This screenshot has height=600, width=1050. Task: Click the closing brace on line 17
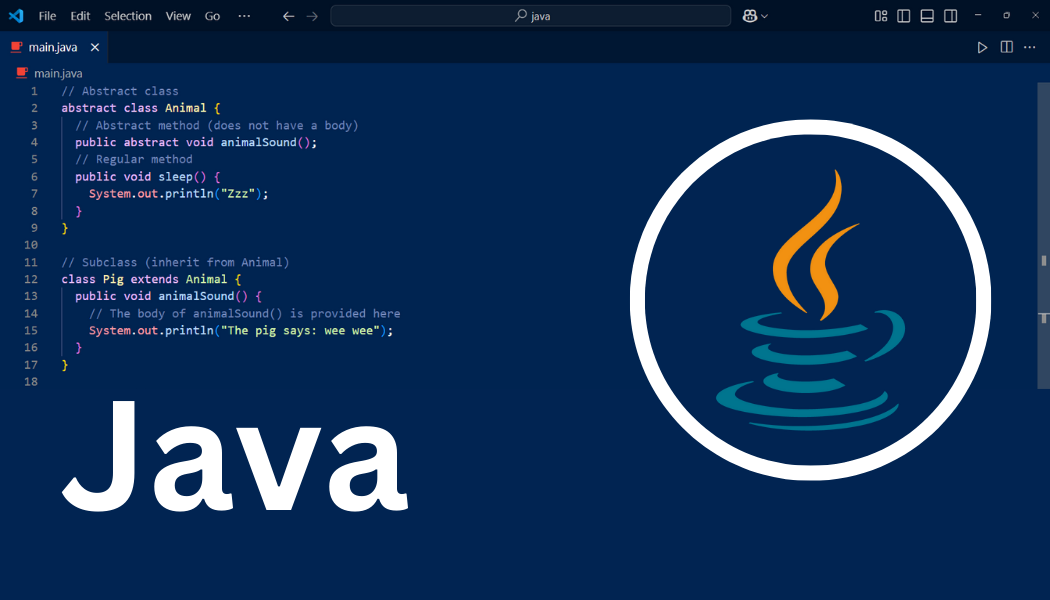click(x=65, y=365)
